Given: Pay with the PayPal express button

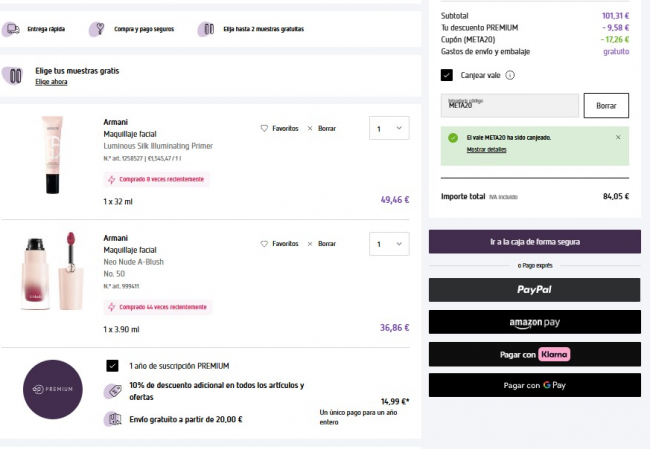Looking at the screenshot, I should pyautogui.click(x=534, y=290).
